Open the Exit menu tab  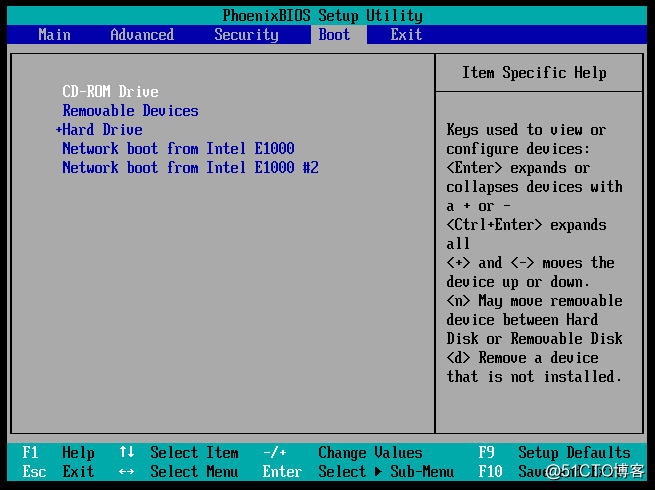[406, 34]
